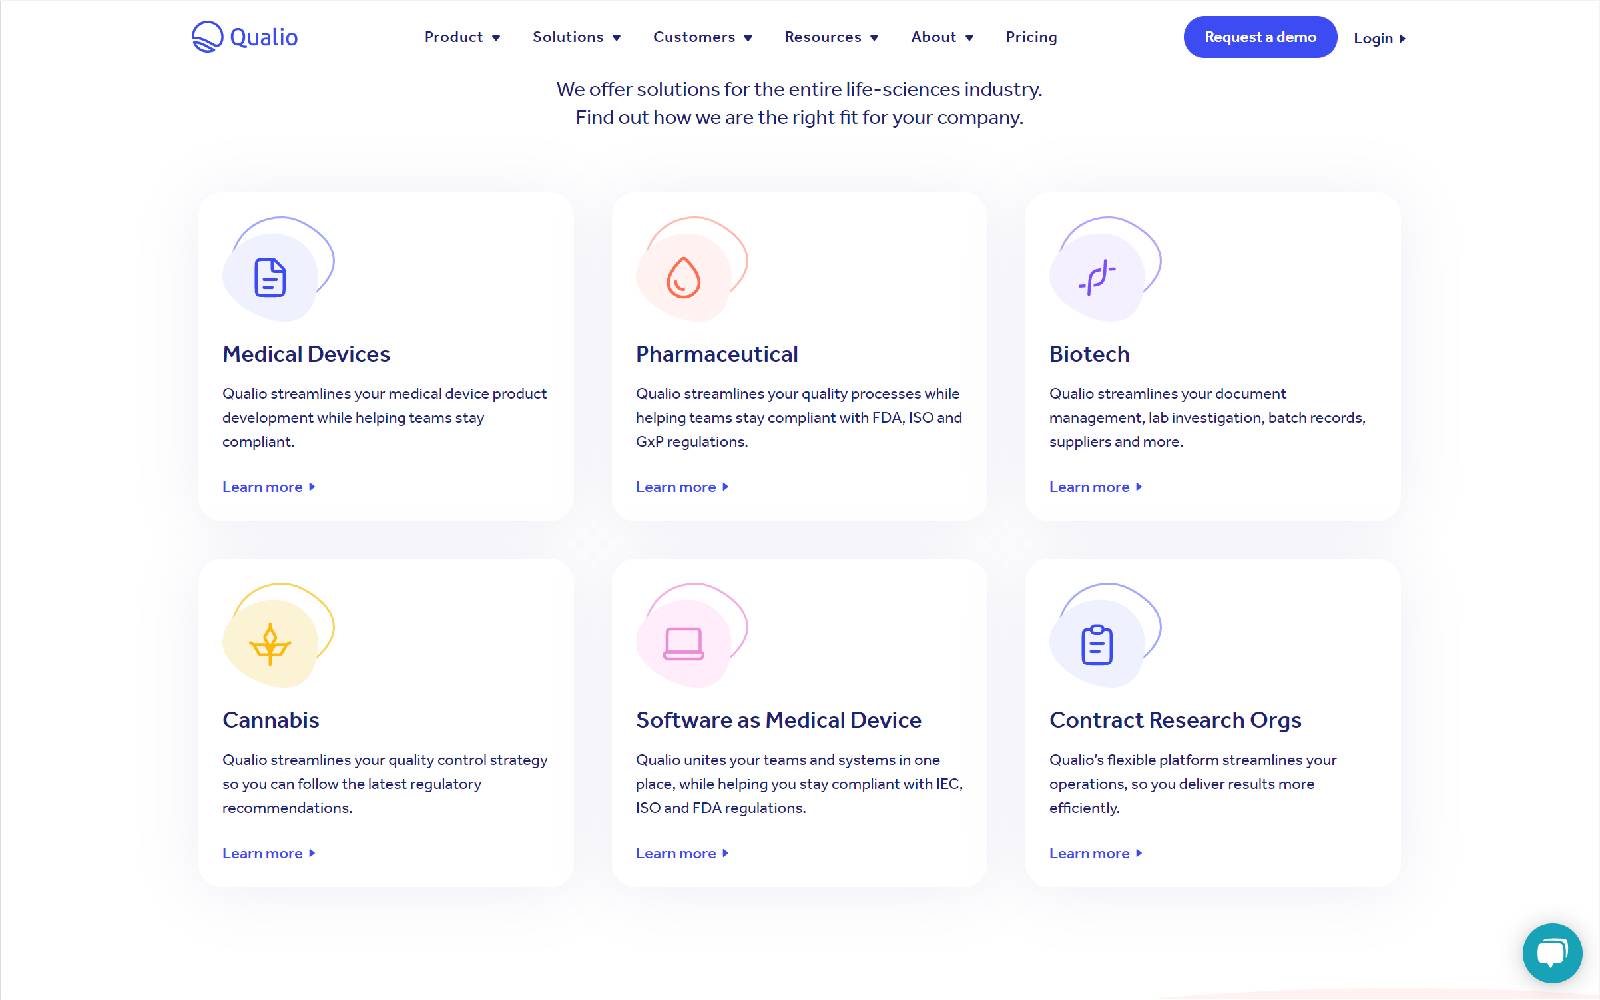Click Learn more under Medical Devices

269,487
